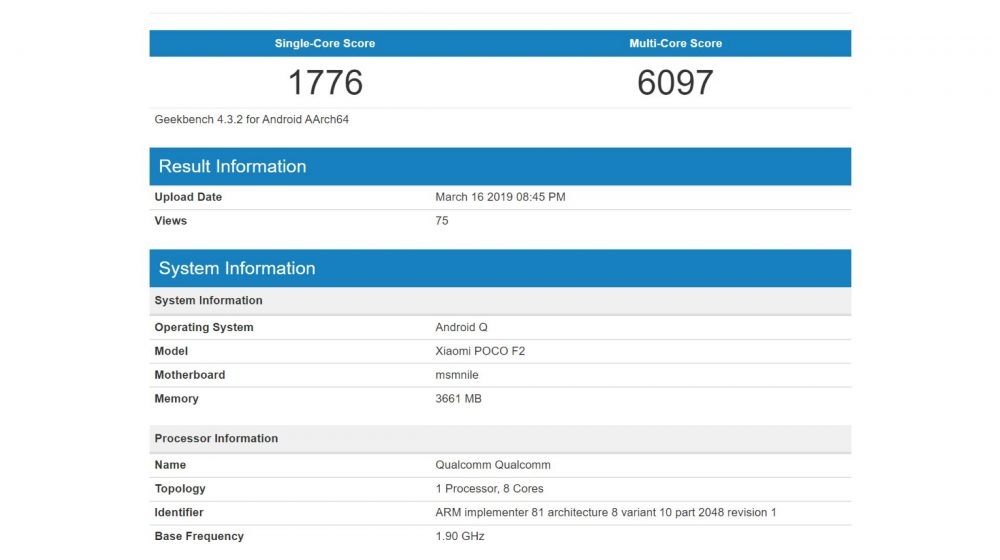The image size is (1000, 560).
Task: Select the Qualcomm Qualcomm processor name
Action: click(x=493, y=465)
